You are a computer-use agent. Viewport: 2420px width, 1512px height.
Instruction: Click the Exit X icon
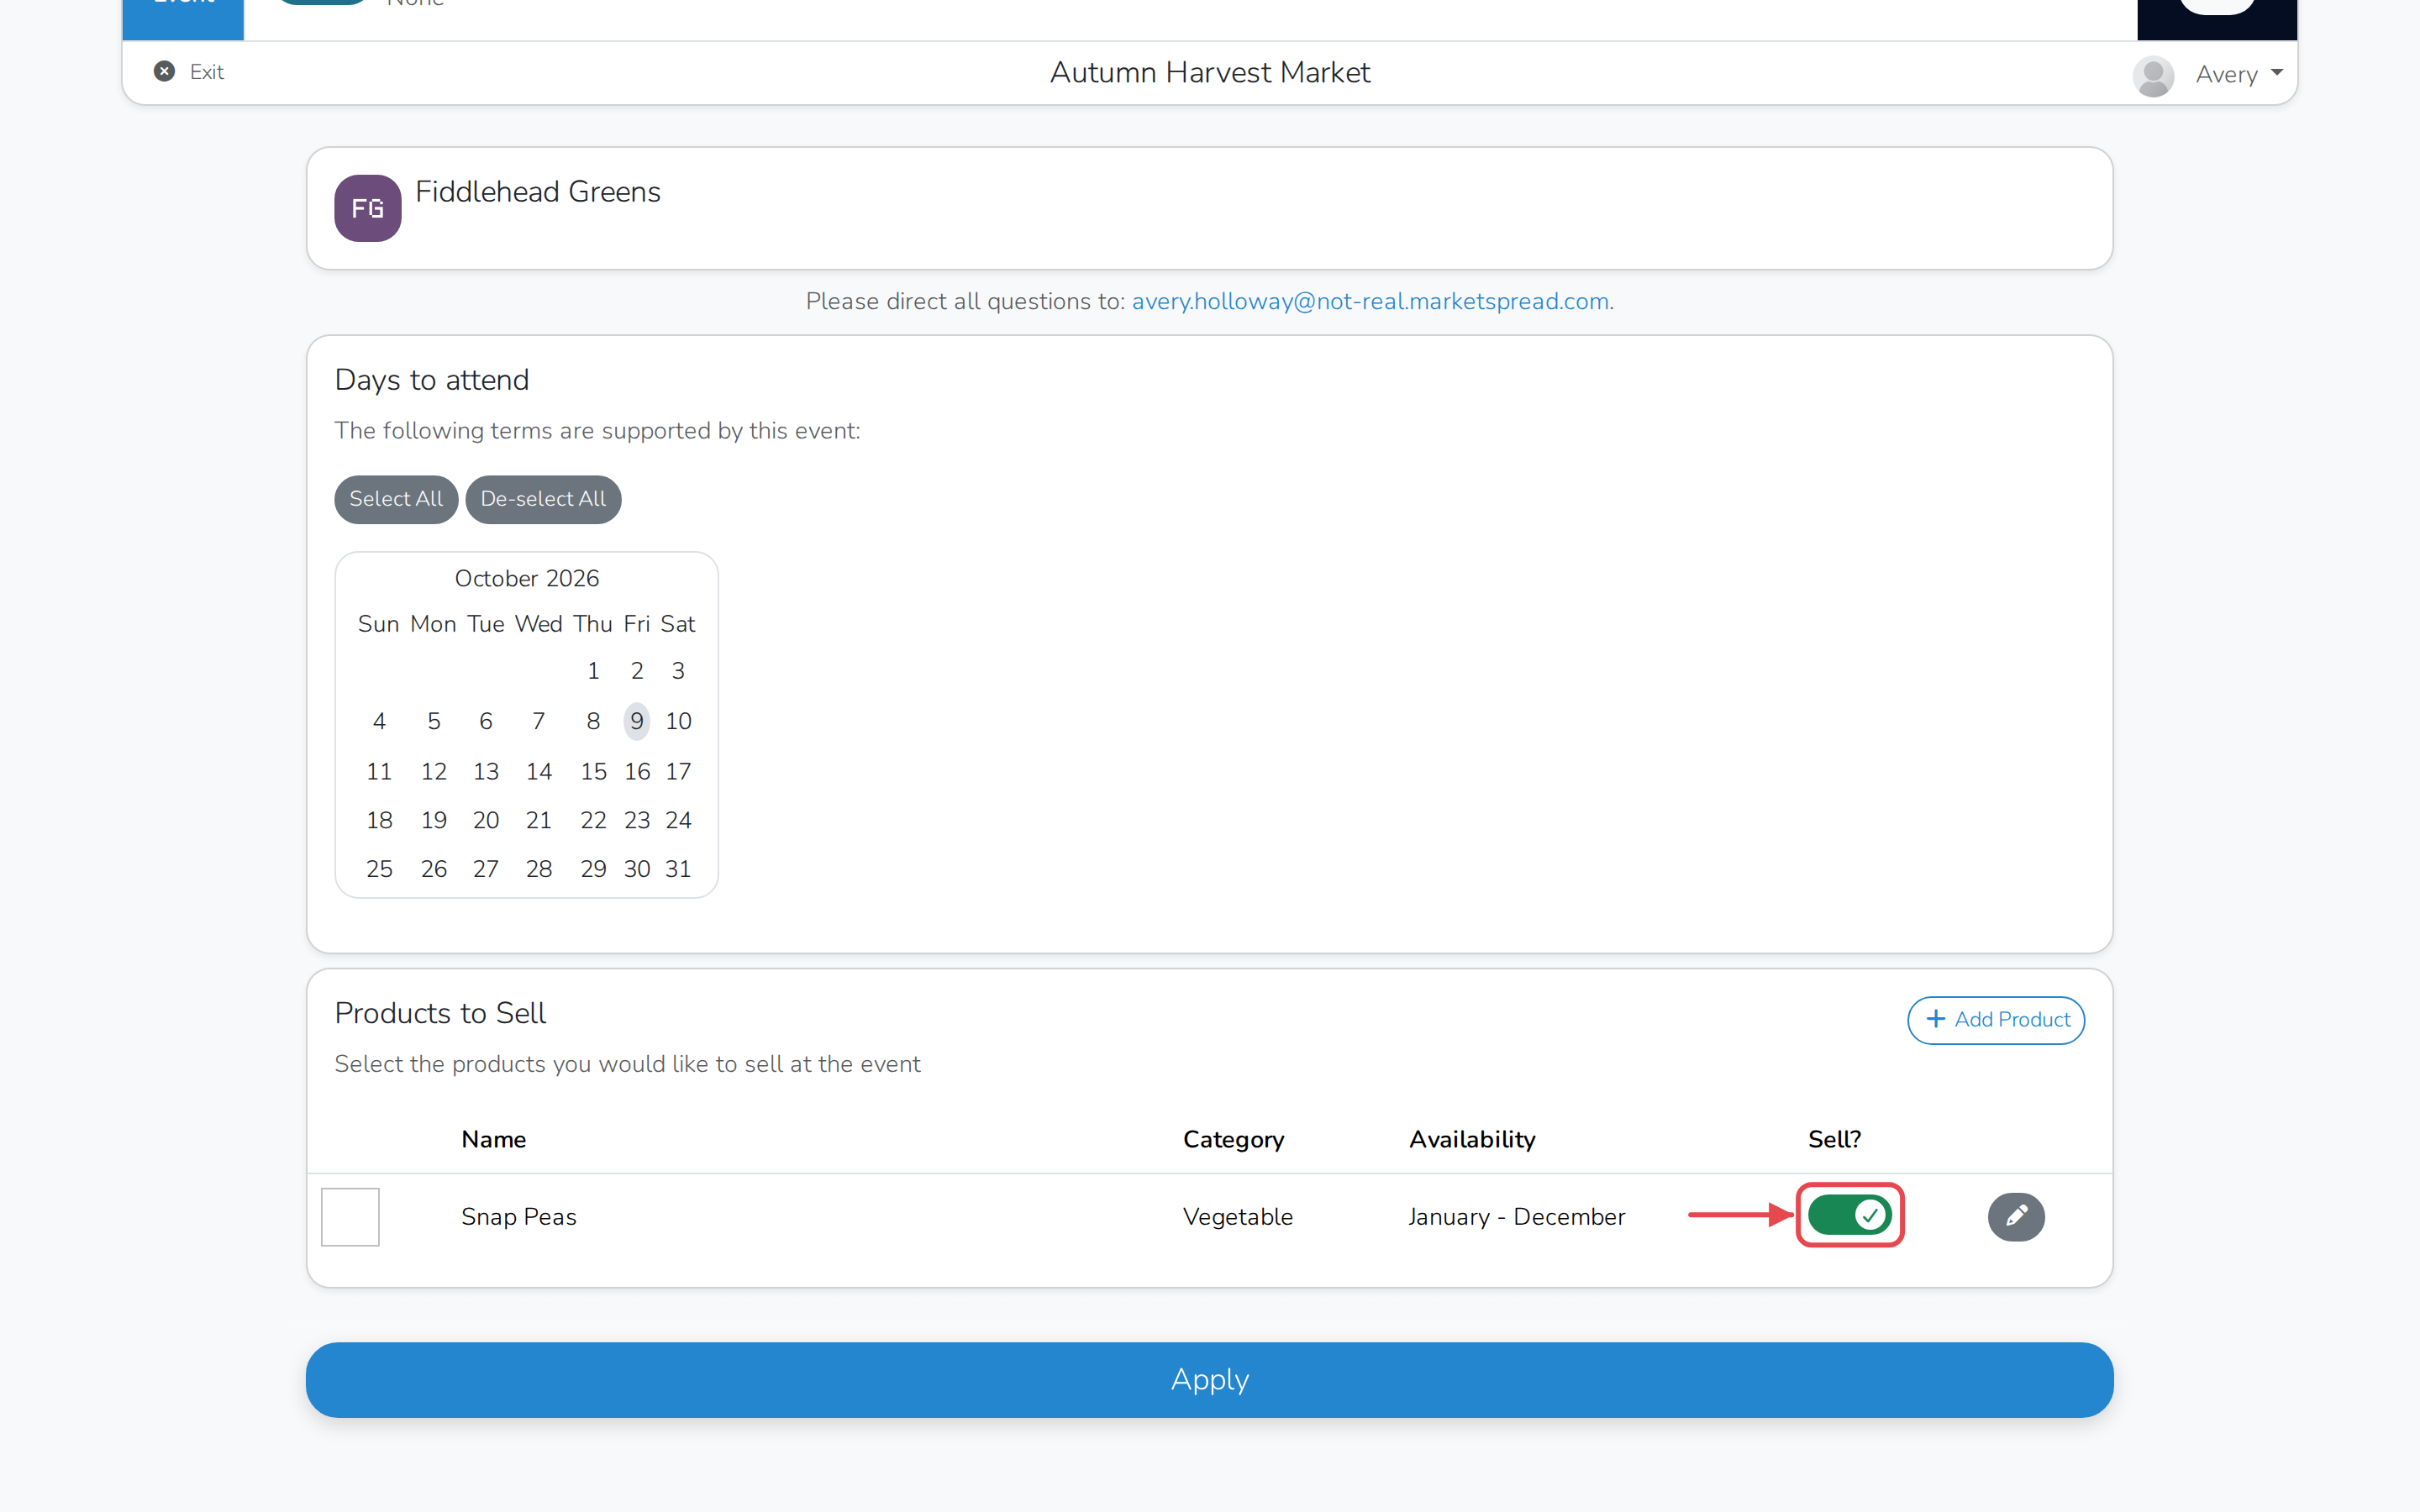click(164, 71)
